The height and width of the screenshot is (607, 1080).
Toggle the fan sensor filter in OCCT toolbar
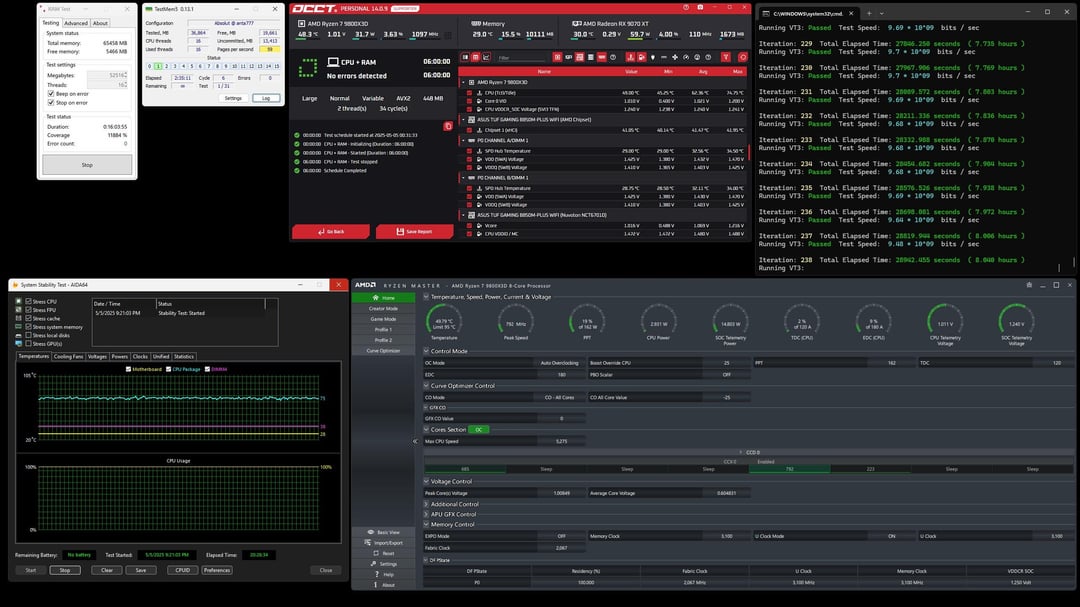click(675, 57)
